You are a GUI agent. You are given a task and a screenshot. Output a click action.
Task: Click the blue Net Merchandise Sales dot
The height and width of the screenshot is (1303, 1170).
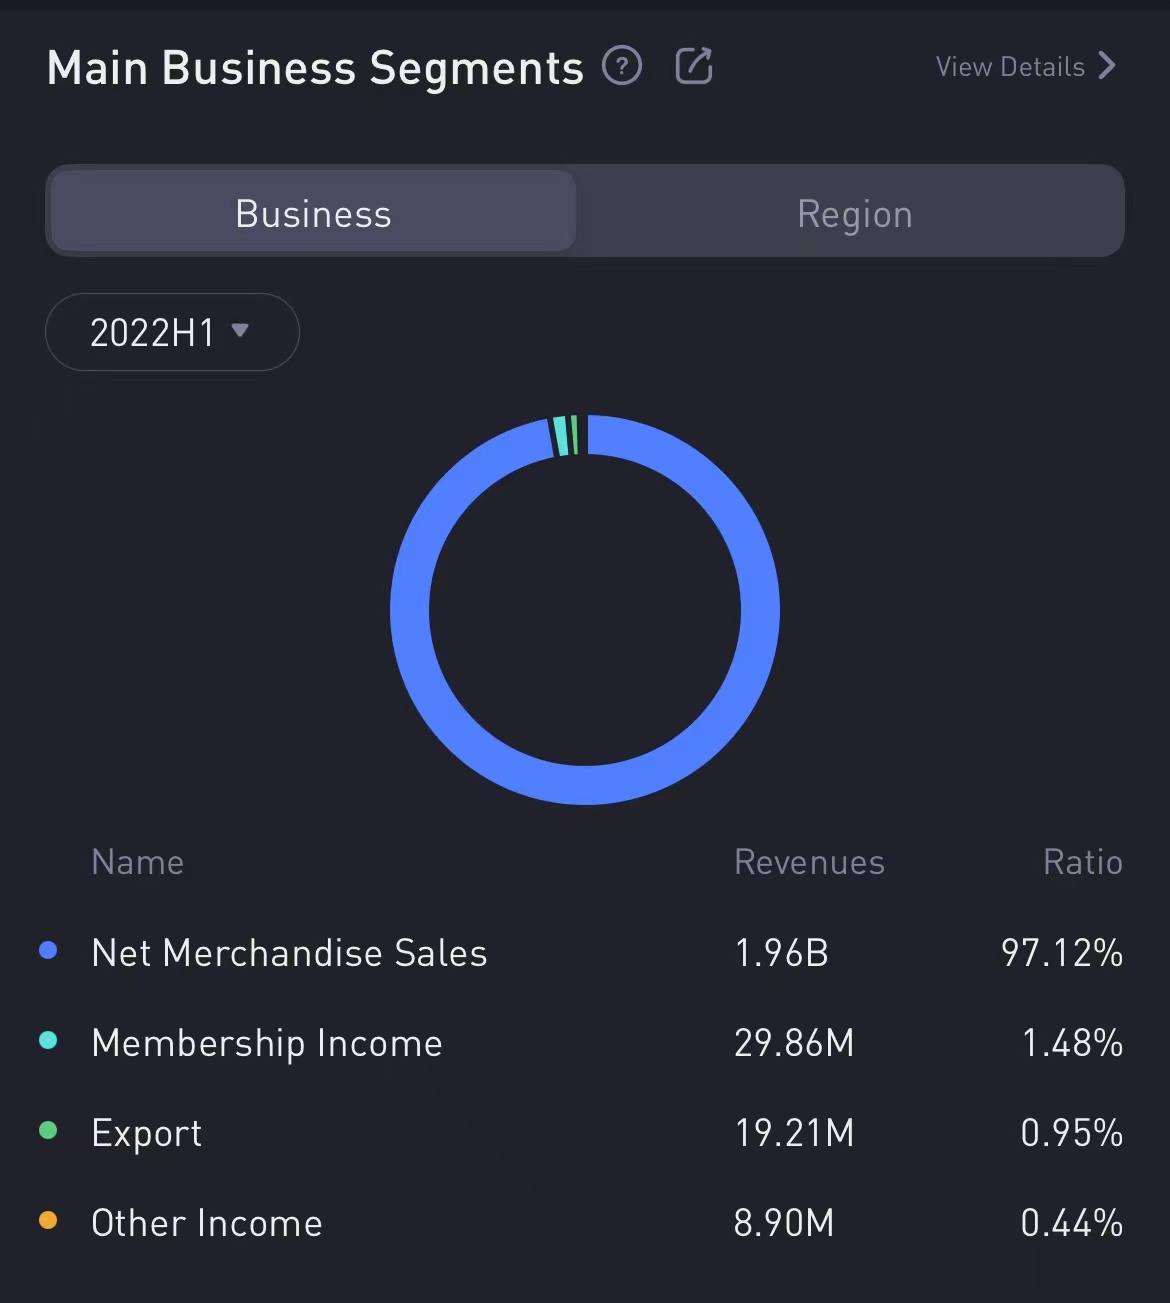(48, 950)
